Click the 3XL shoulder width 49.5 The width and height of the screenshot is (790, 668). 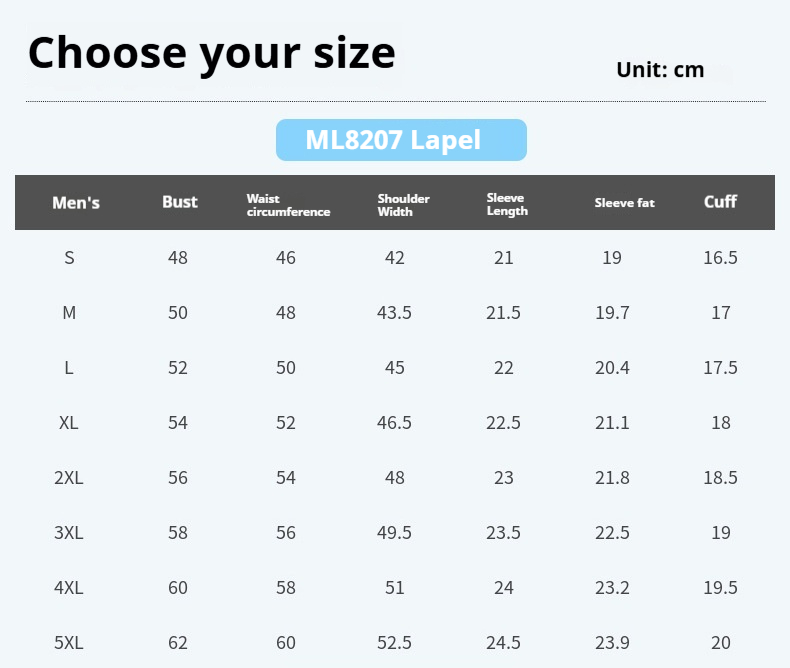click(x=394, y=533)
